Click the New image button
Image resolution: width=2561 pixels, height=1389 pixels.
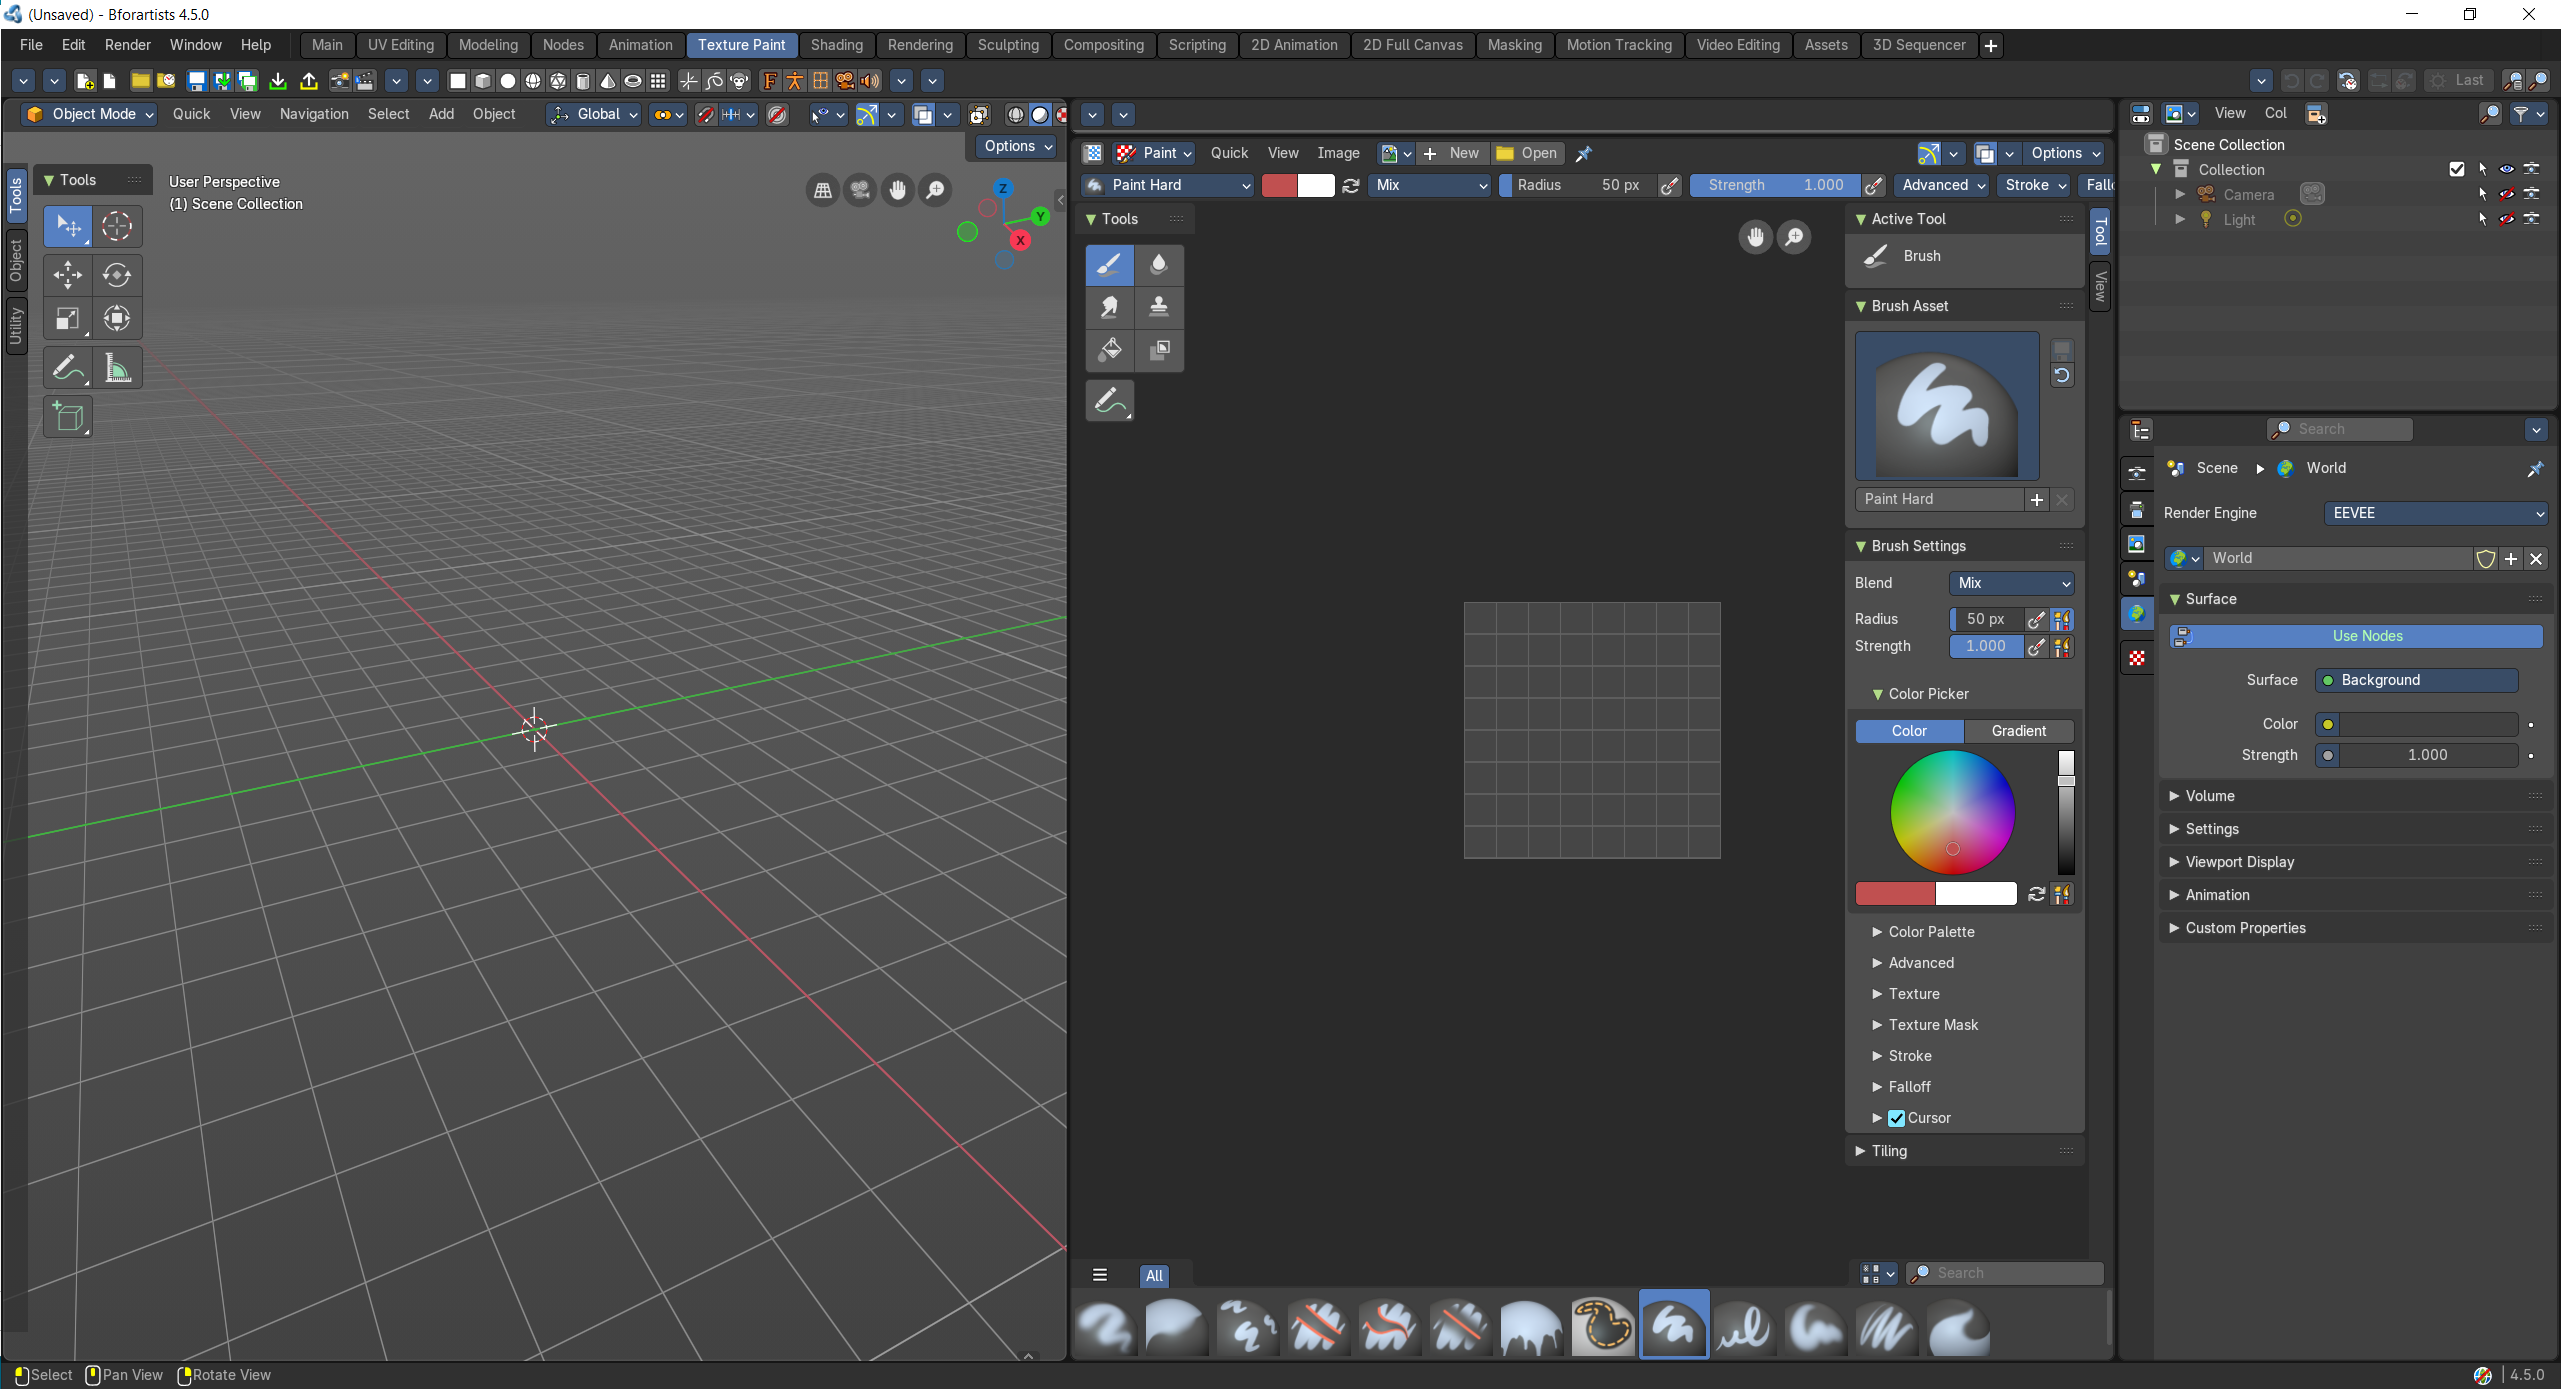[x=1452, y=153]
